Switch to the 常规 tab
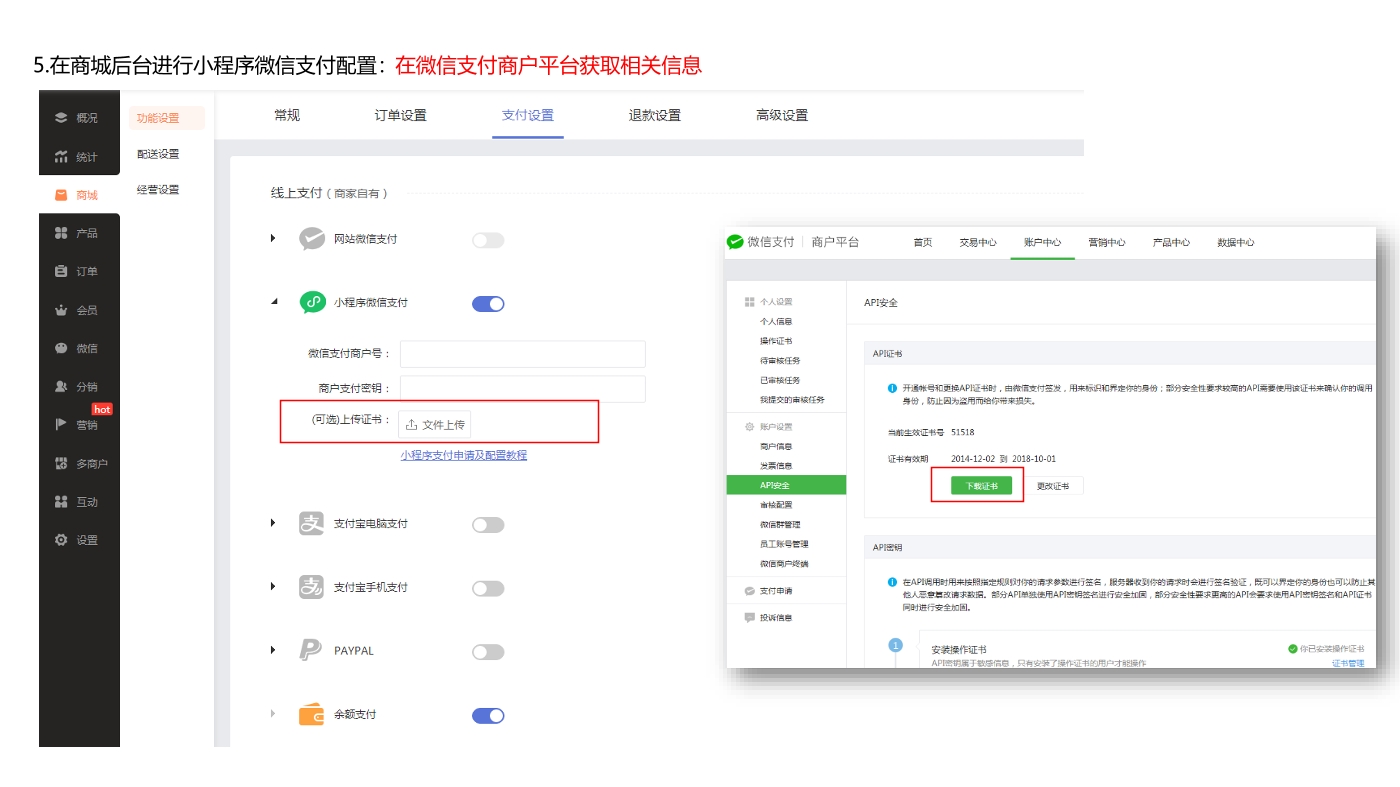1400x787 pixels. 287,115
